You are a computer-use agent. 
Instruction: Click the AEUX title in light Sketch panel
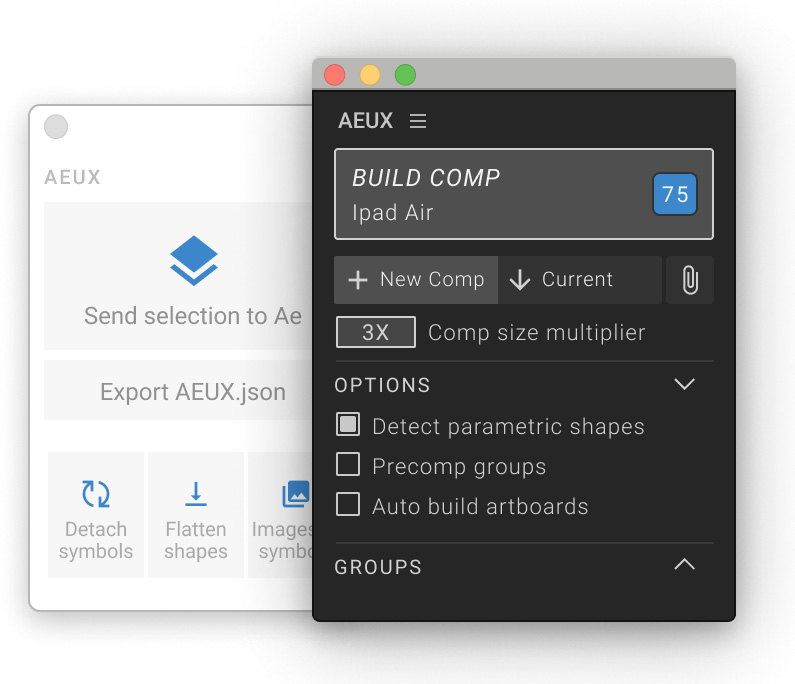point(73,177)
